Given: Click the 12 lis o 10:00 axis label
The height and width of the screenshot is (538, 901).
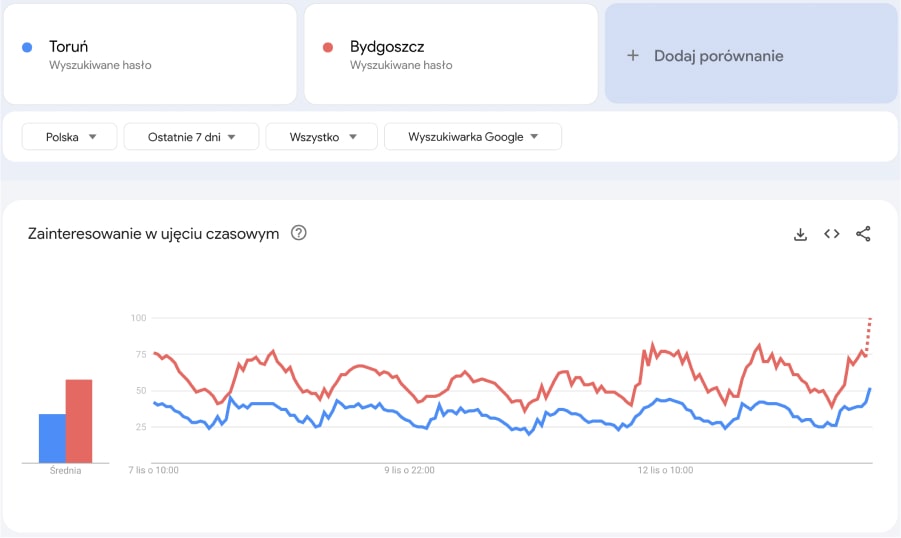Looking at the screenshot, I should 666,469.
